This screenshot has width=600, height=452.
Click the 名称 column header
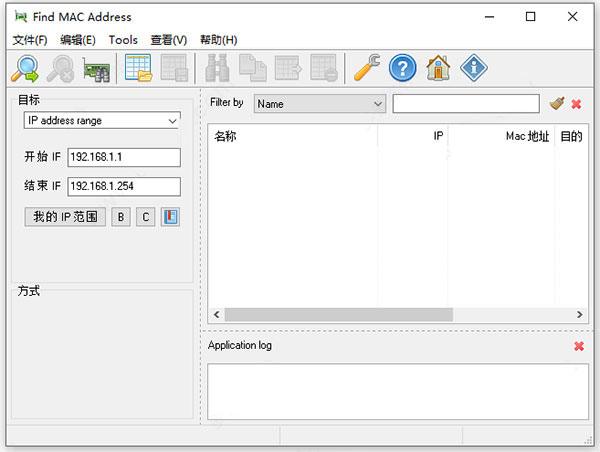tap(293, 136)
